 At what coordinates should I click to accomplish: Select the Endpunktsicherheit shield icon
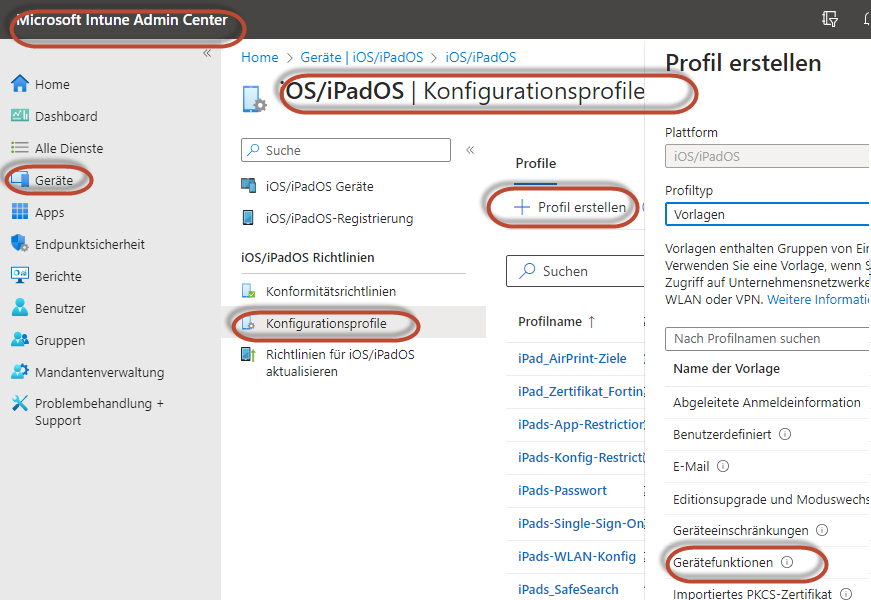[x=20, y=244]
